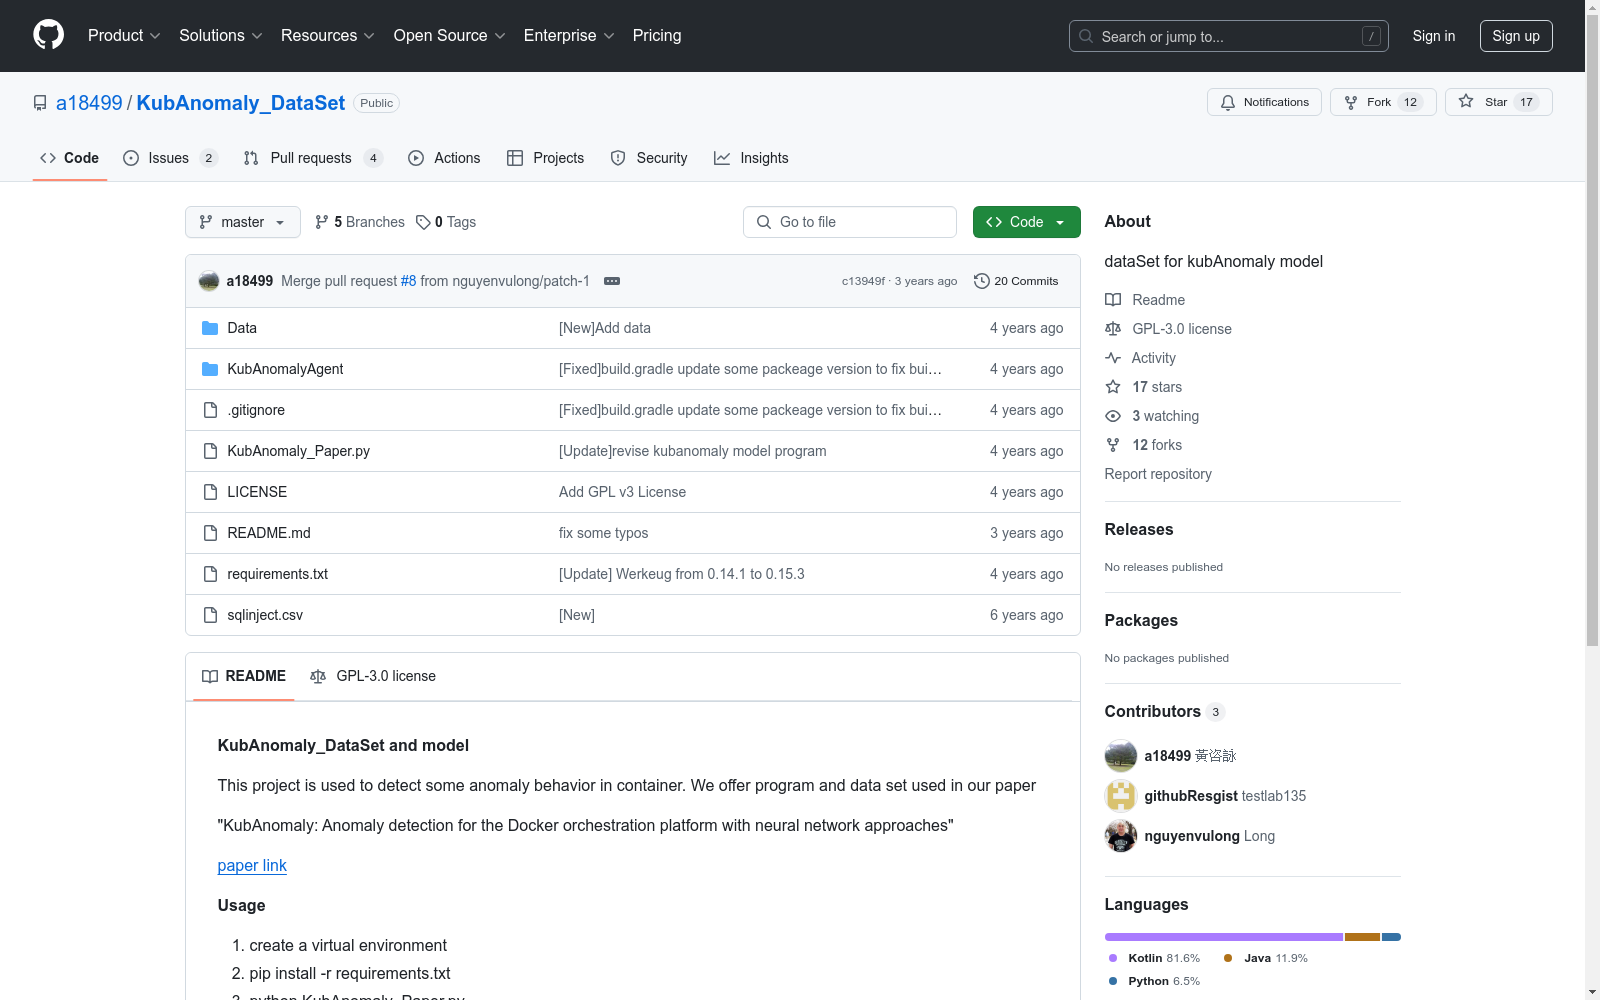The width and height of the screenshot is (1600, 1000).
Task: Open the KubAnomaly_DataSet repository name link
Action: click(241, 103)
